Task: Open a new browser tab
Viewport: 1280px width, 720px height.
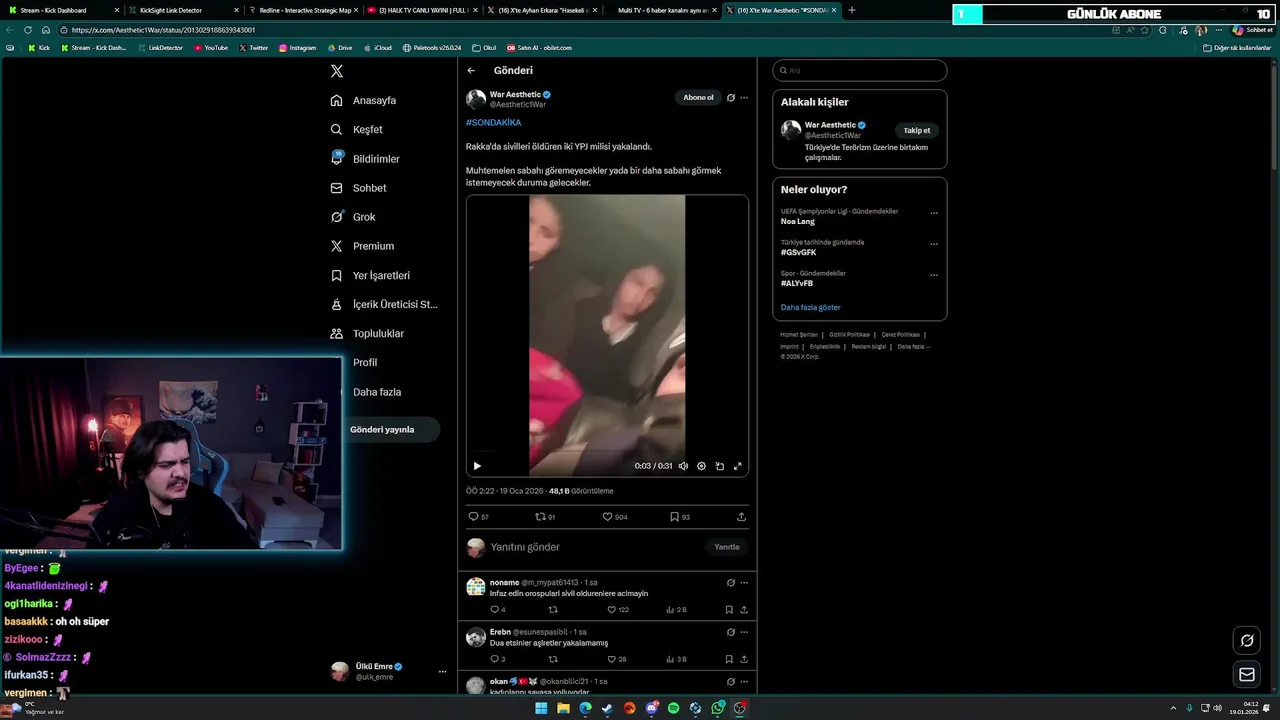Action: (852, 10)
